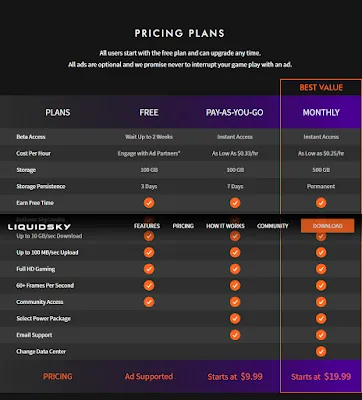The image size is (362, 400).
Task: Click Monthly plan's Change Data Center checkmark
Action: tap(321, 351)
